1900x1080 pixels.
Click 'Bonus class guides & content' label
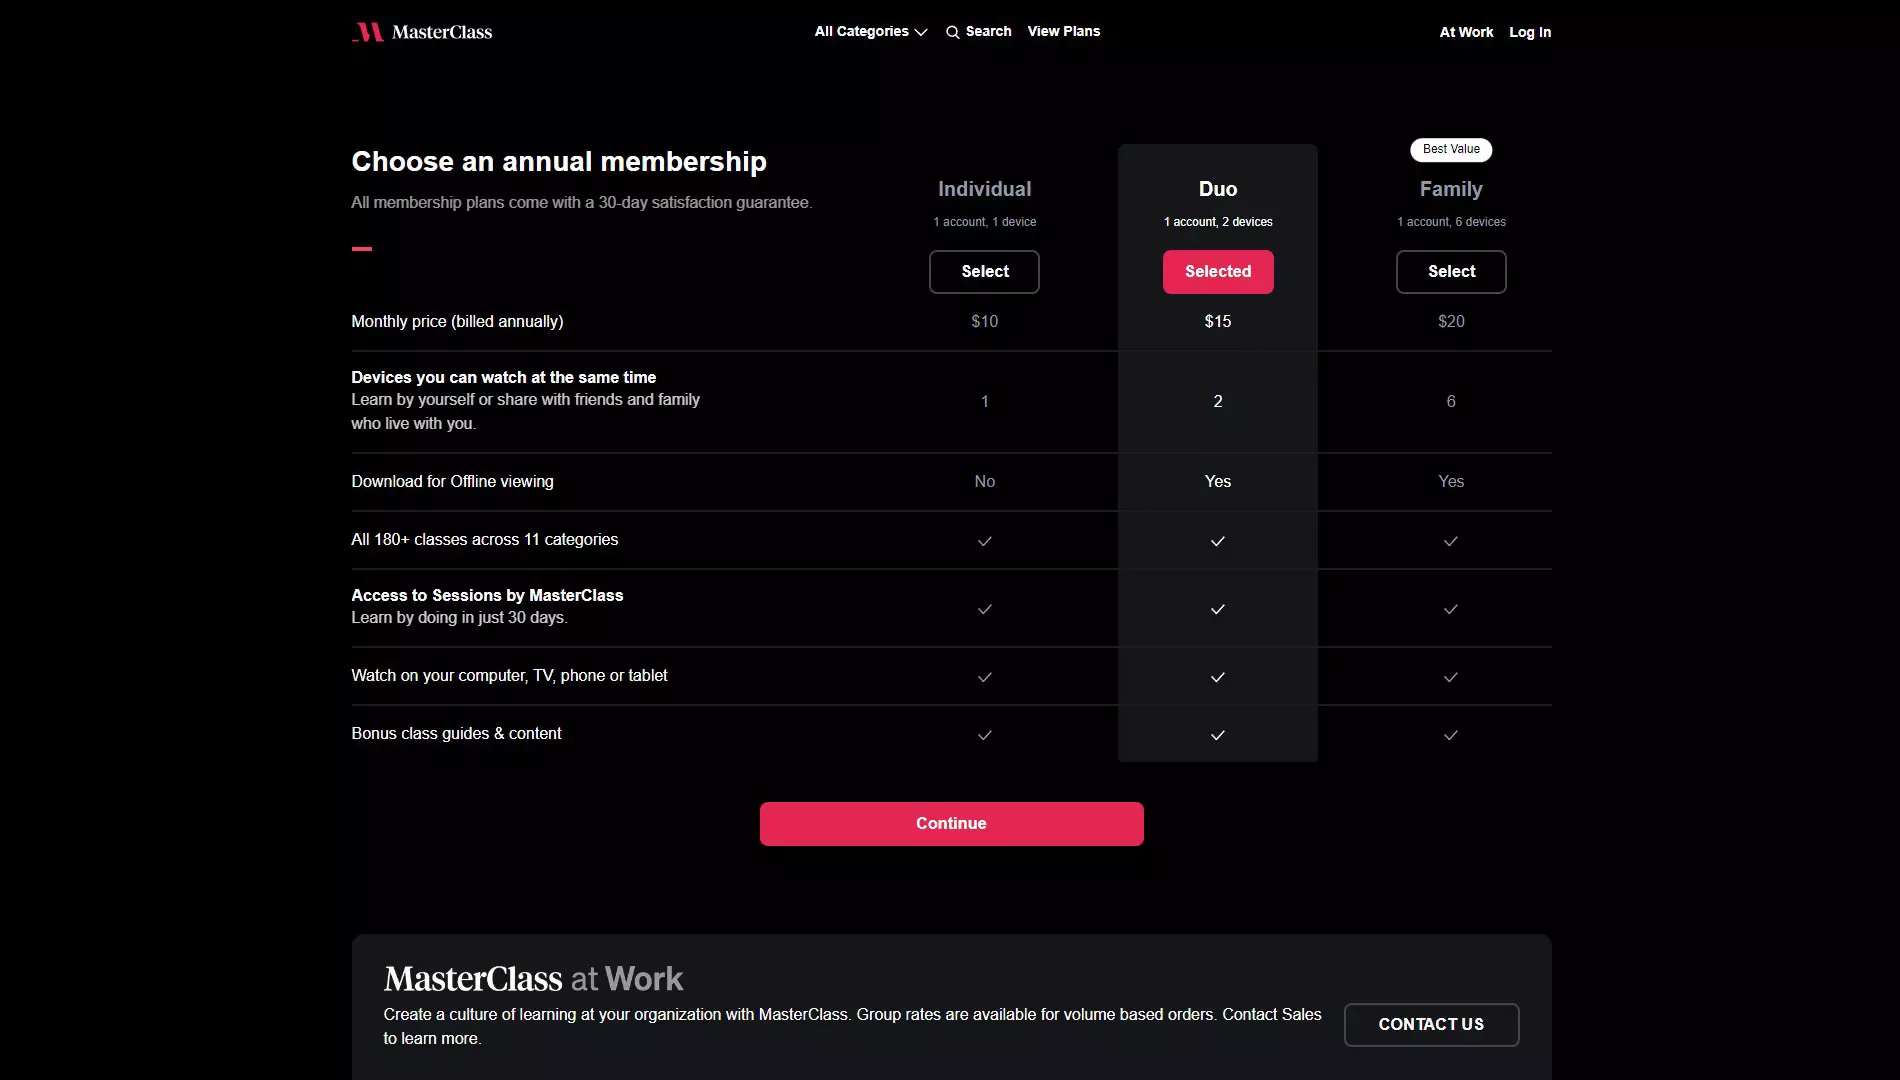click(456, 733)
